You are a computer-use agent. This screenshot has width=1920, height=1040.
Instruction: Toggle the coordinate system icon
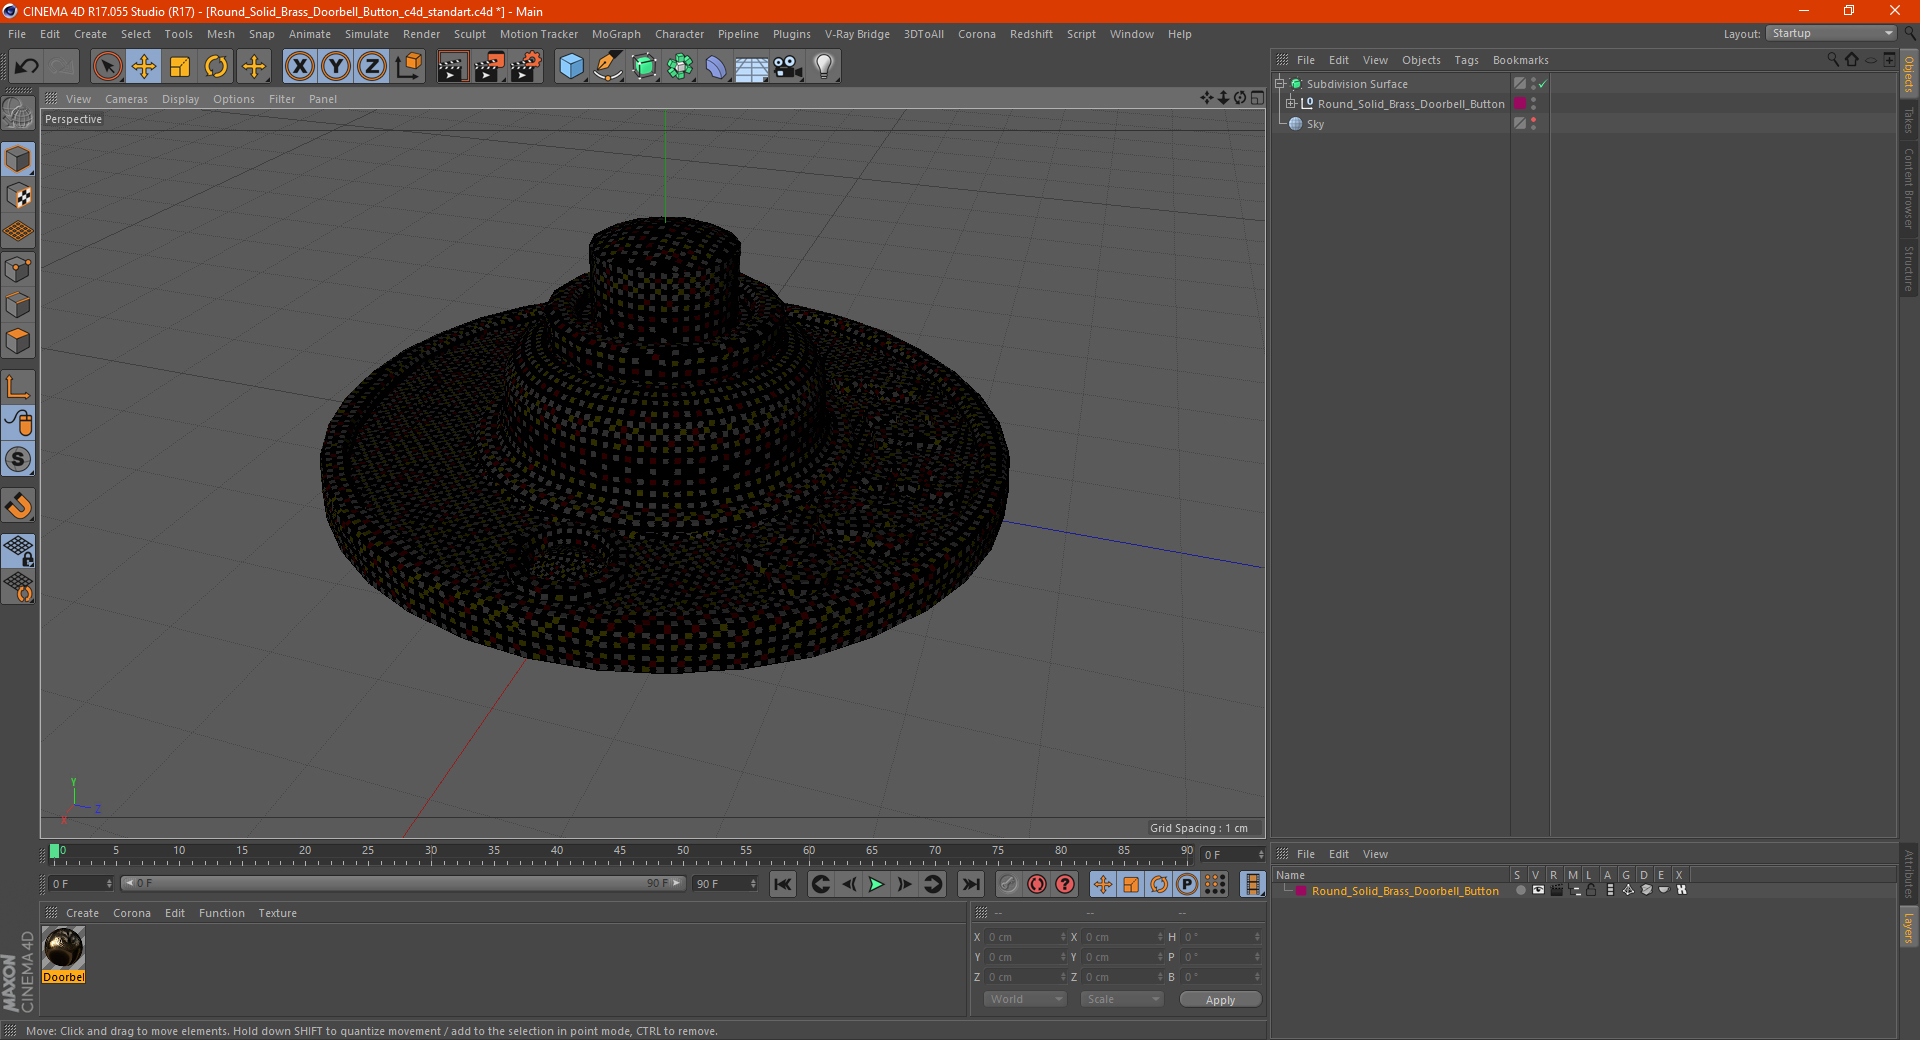(409, 67)
